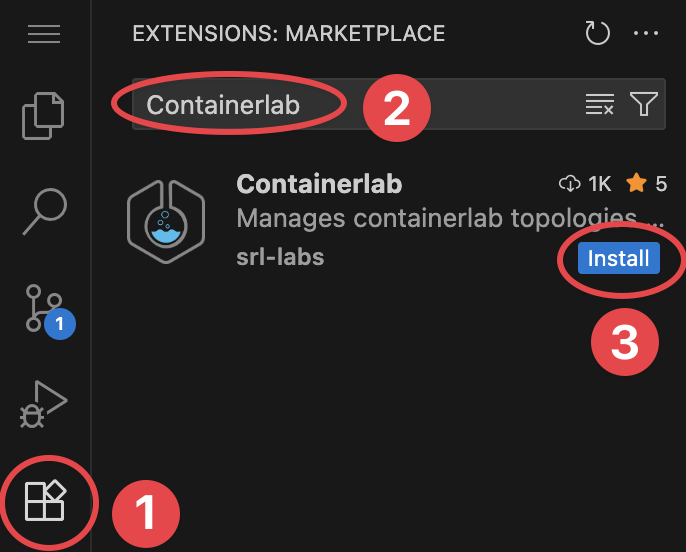Open the hamburger application menu
686x552 pixels.
click(x=44, y=34)
